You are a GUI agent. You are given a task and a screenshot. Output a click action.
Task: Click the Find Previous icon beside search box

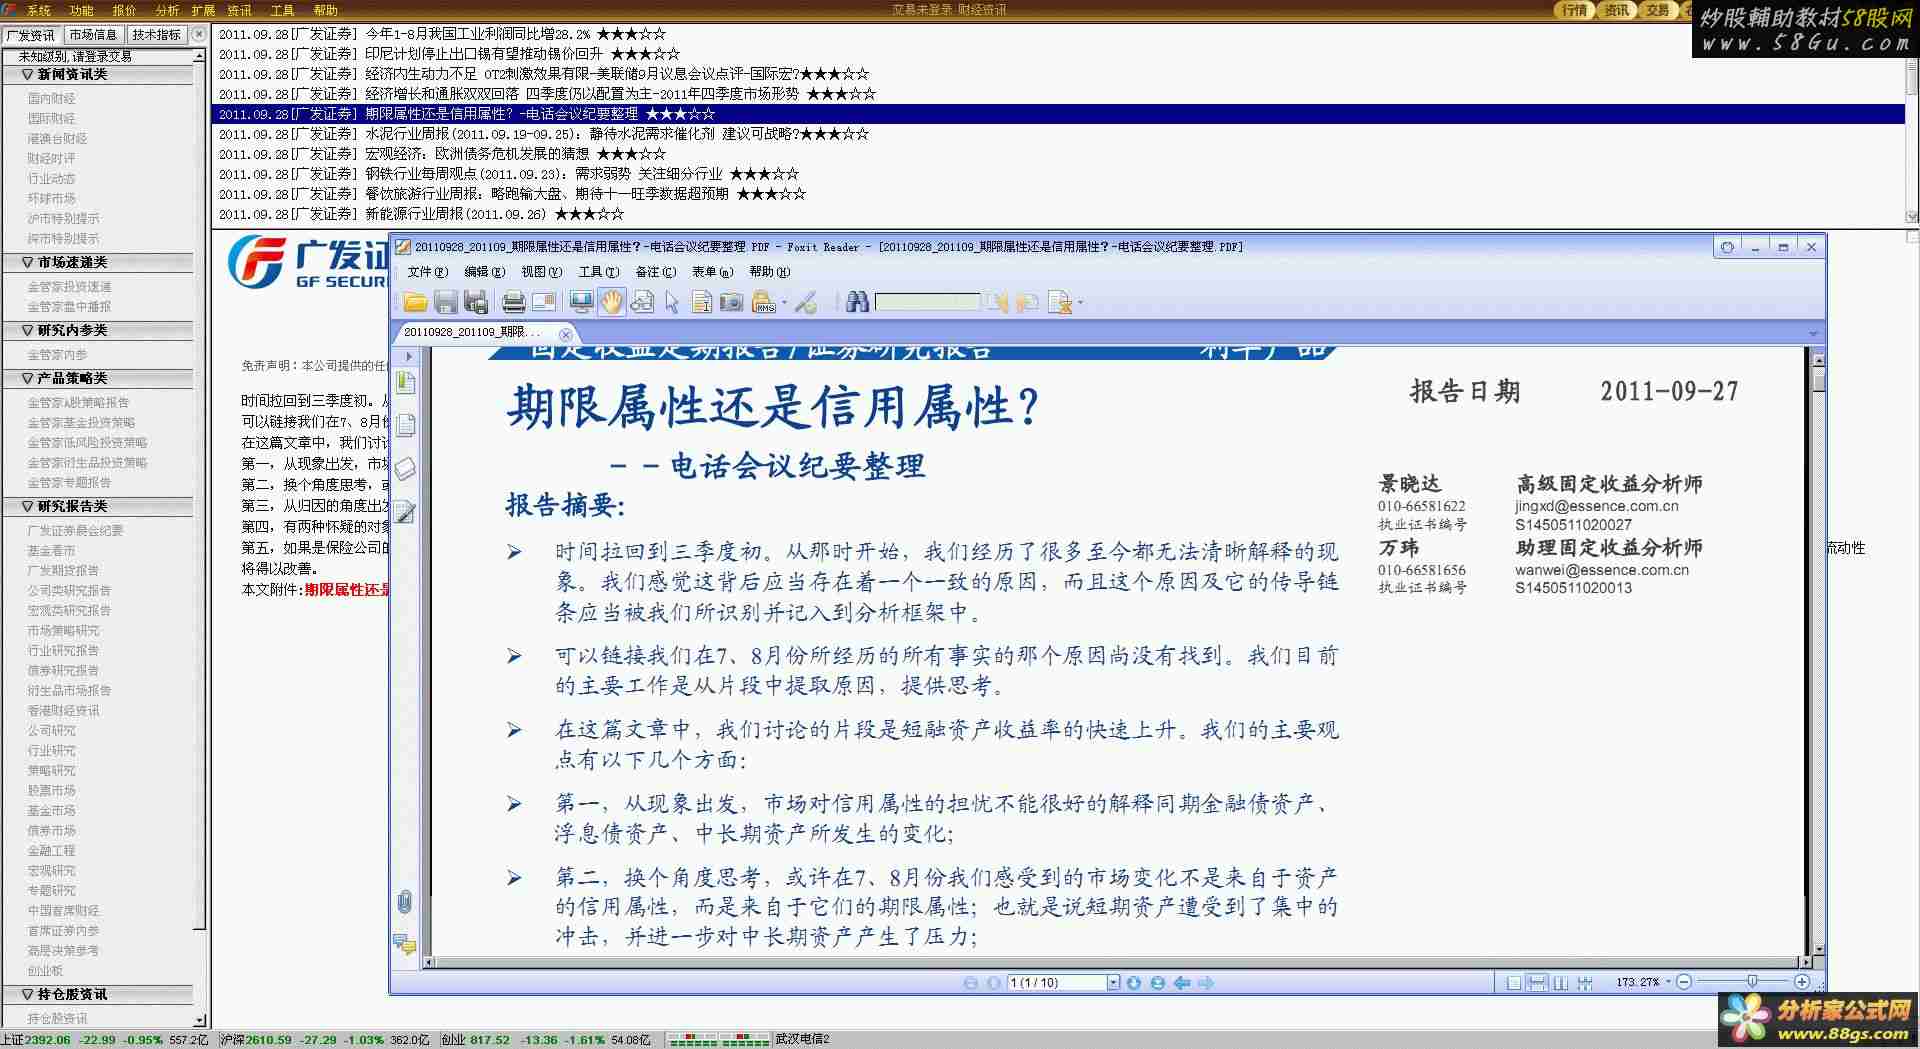tap(998, 302)
